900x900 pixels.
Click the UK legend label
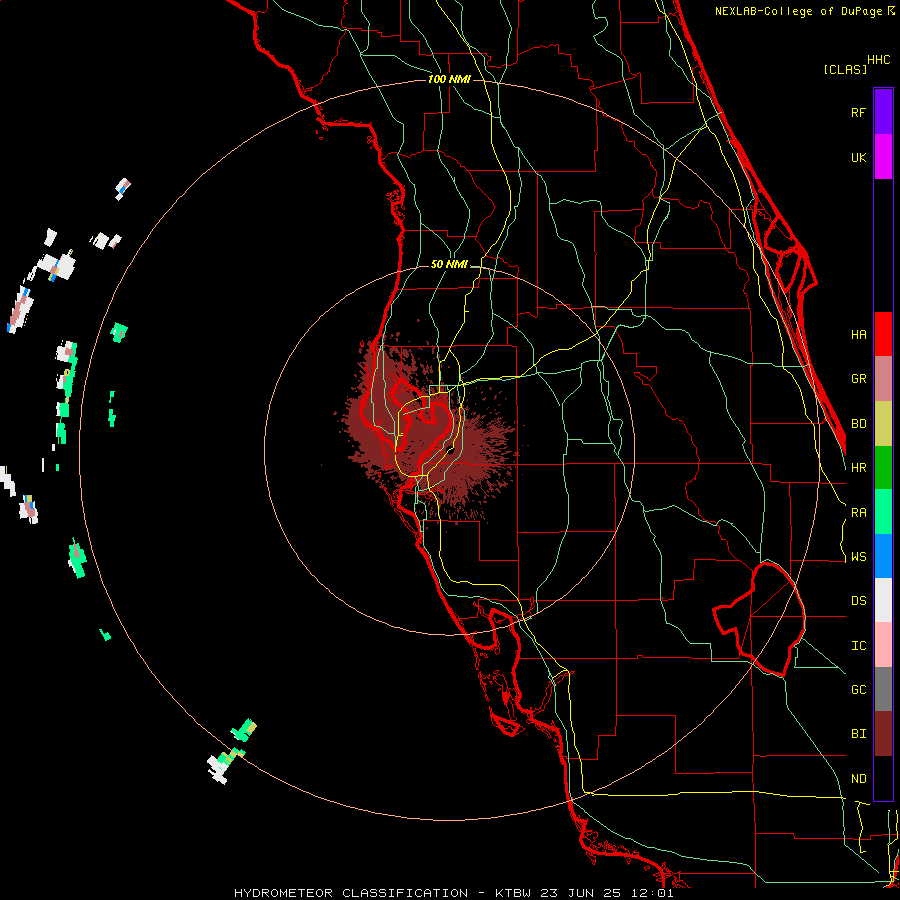click(x=858, y=157)
